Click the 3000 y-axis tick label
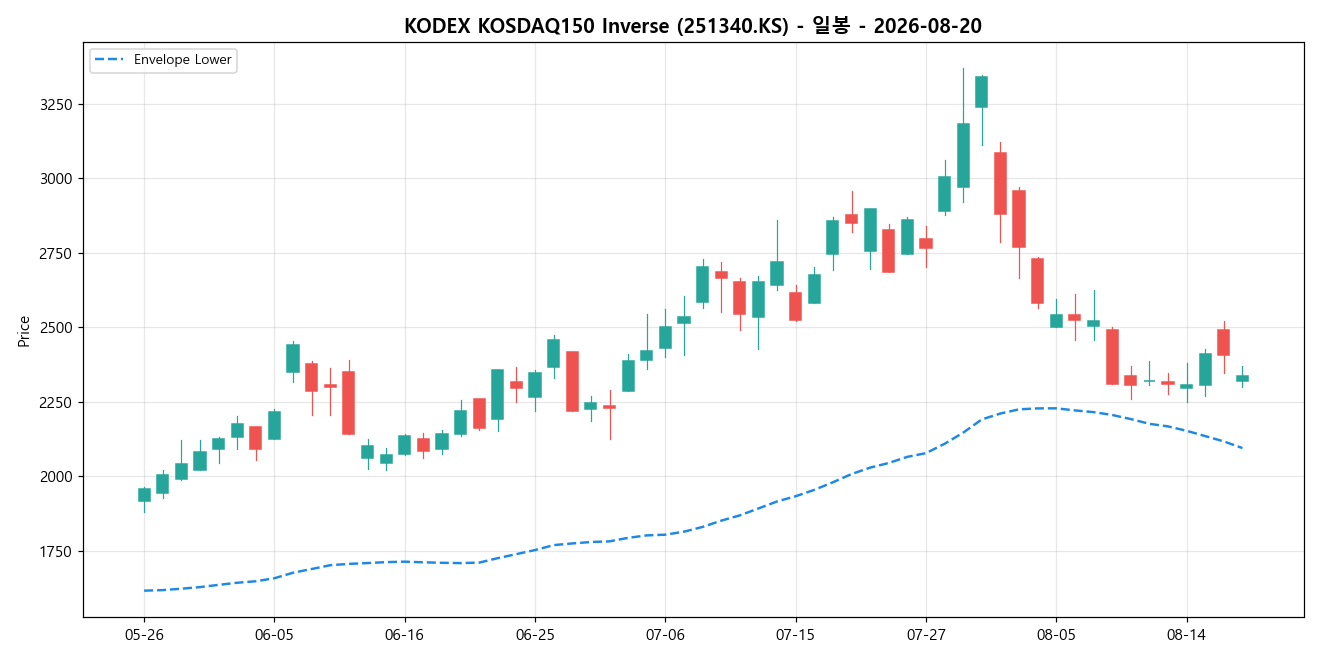Viewport: 1320px width, 660px height. click(56, 179)
